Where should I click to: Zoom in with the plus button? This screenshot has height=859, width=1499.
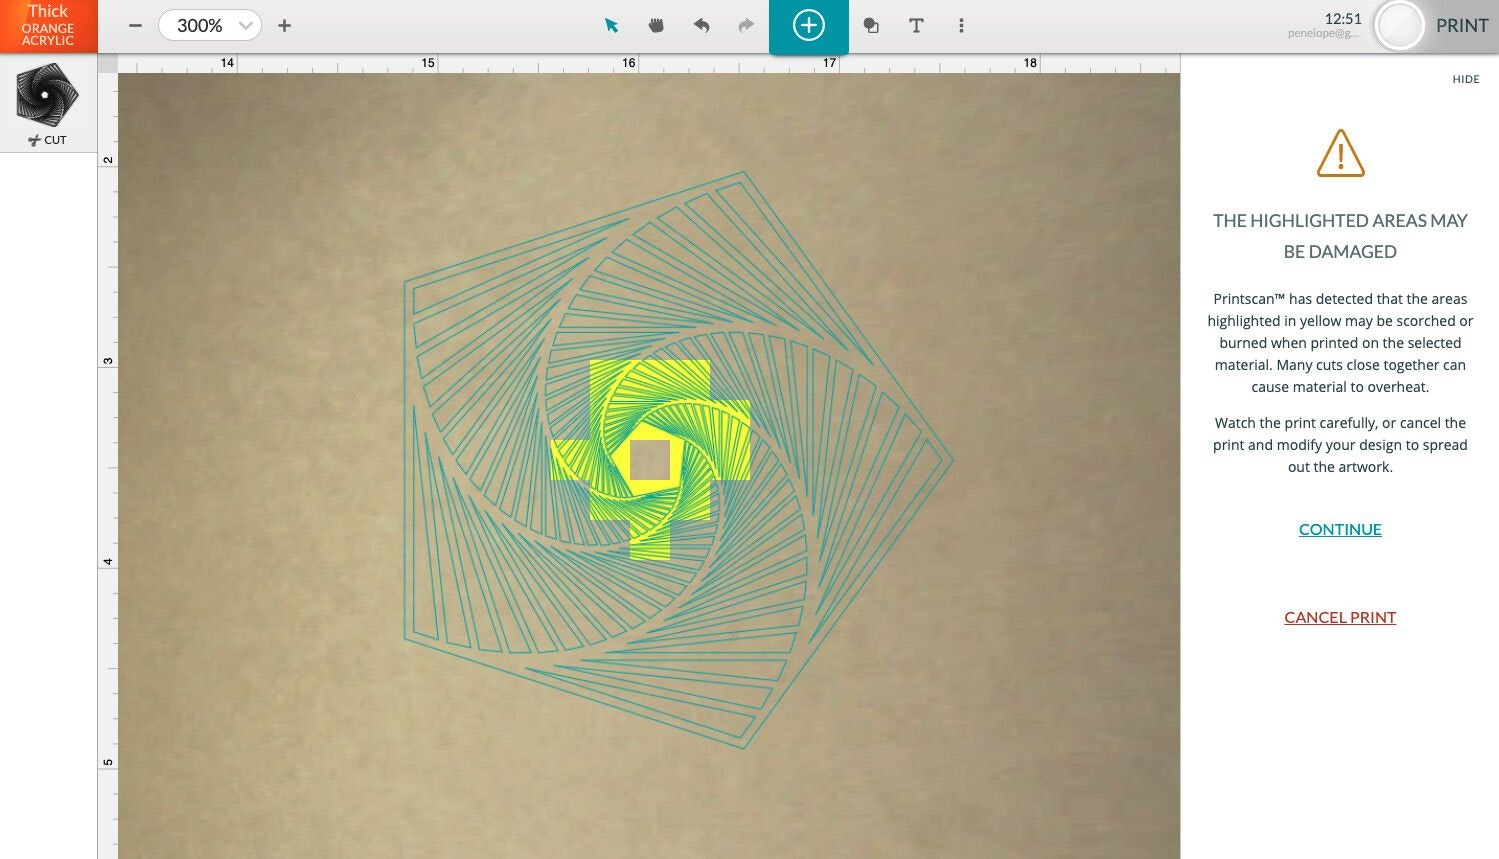(x=285, y=26)
